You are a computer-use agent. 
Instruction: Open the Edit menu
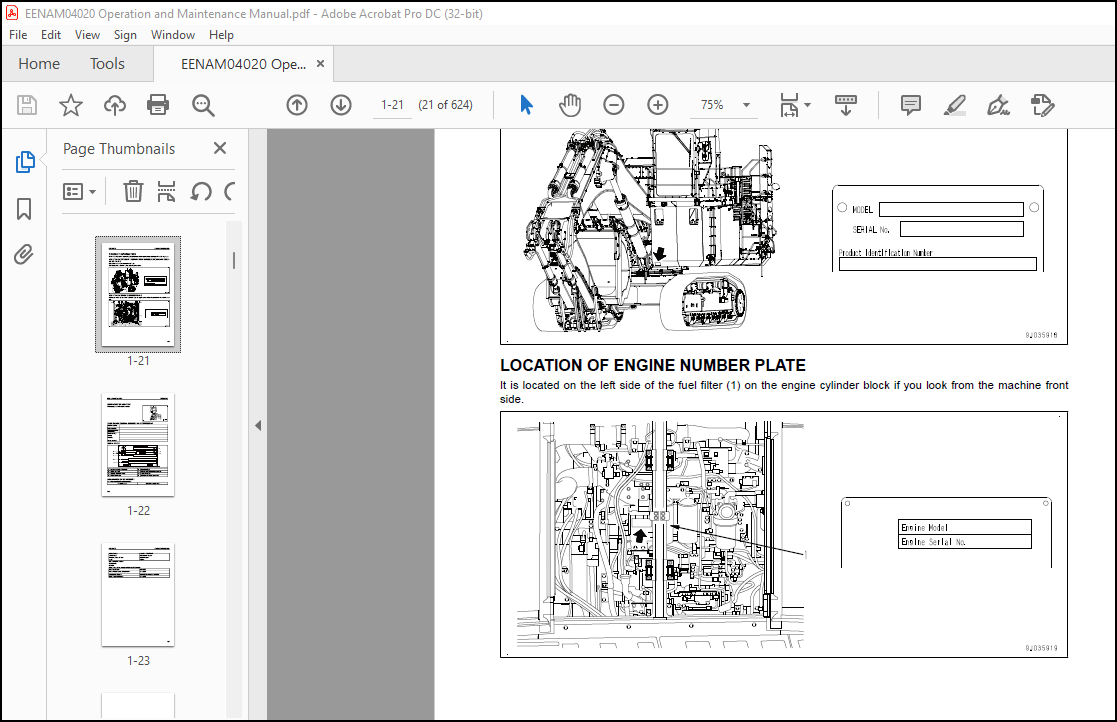(x=51, y=35)
